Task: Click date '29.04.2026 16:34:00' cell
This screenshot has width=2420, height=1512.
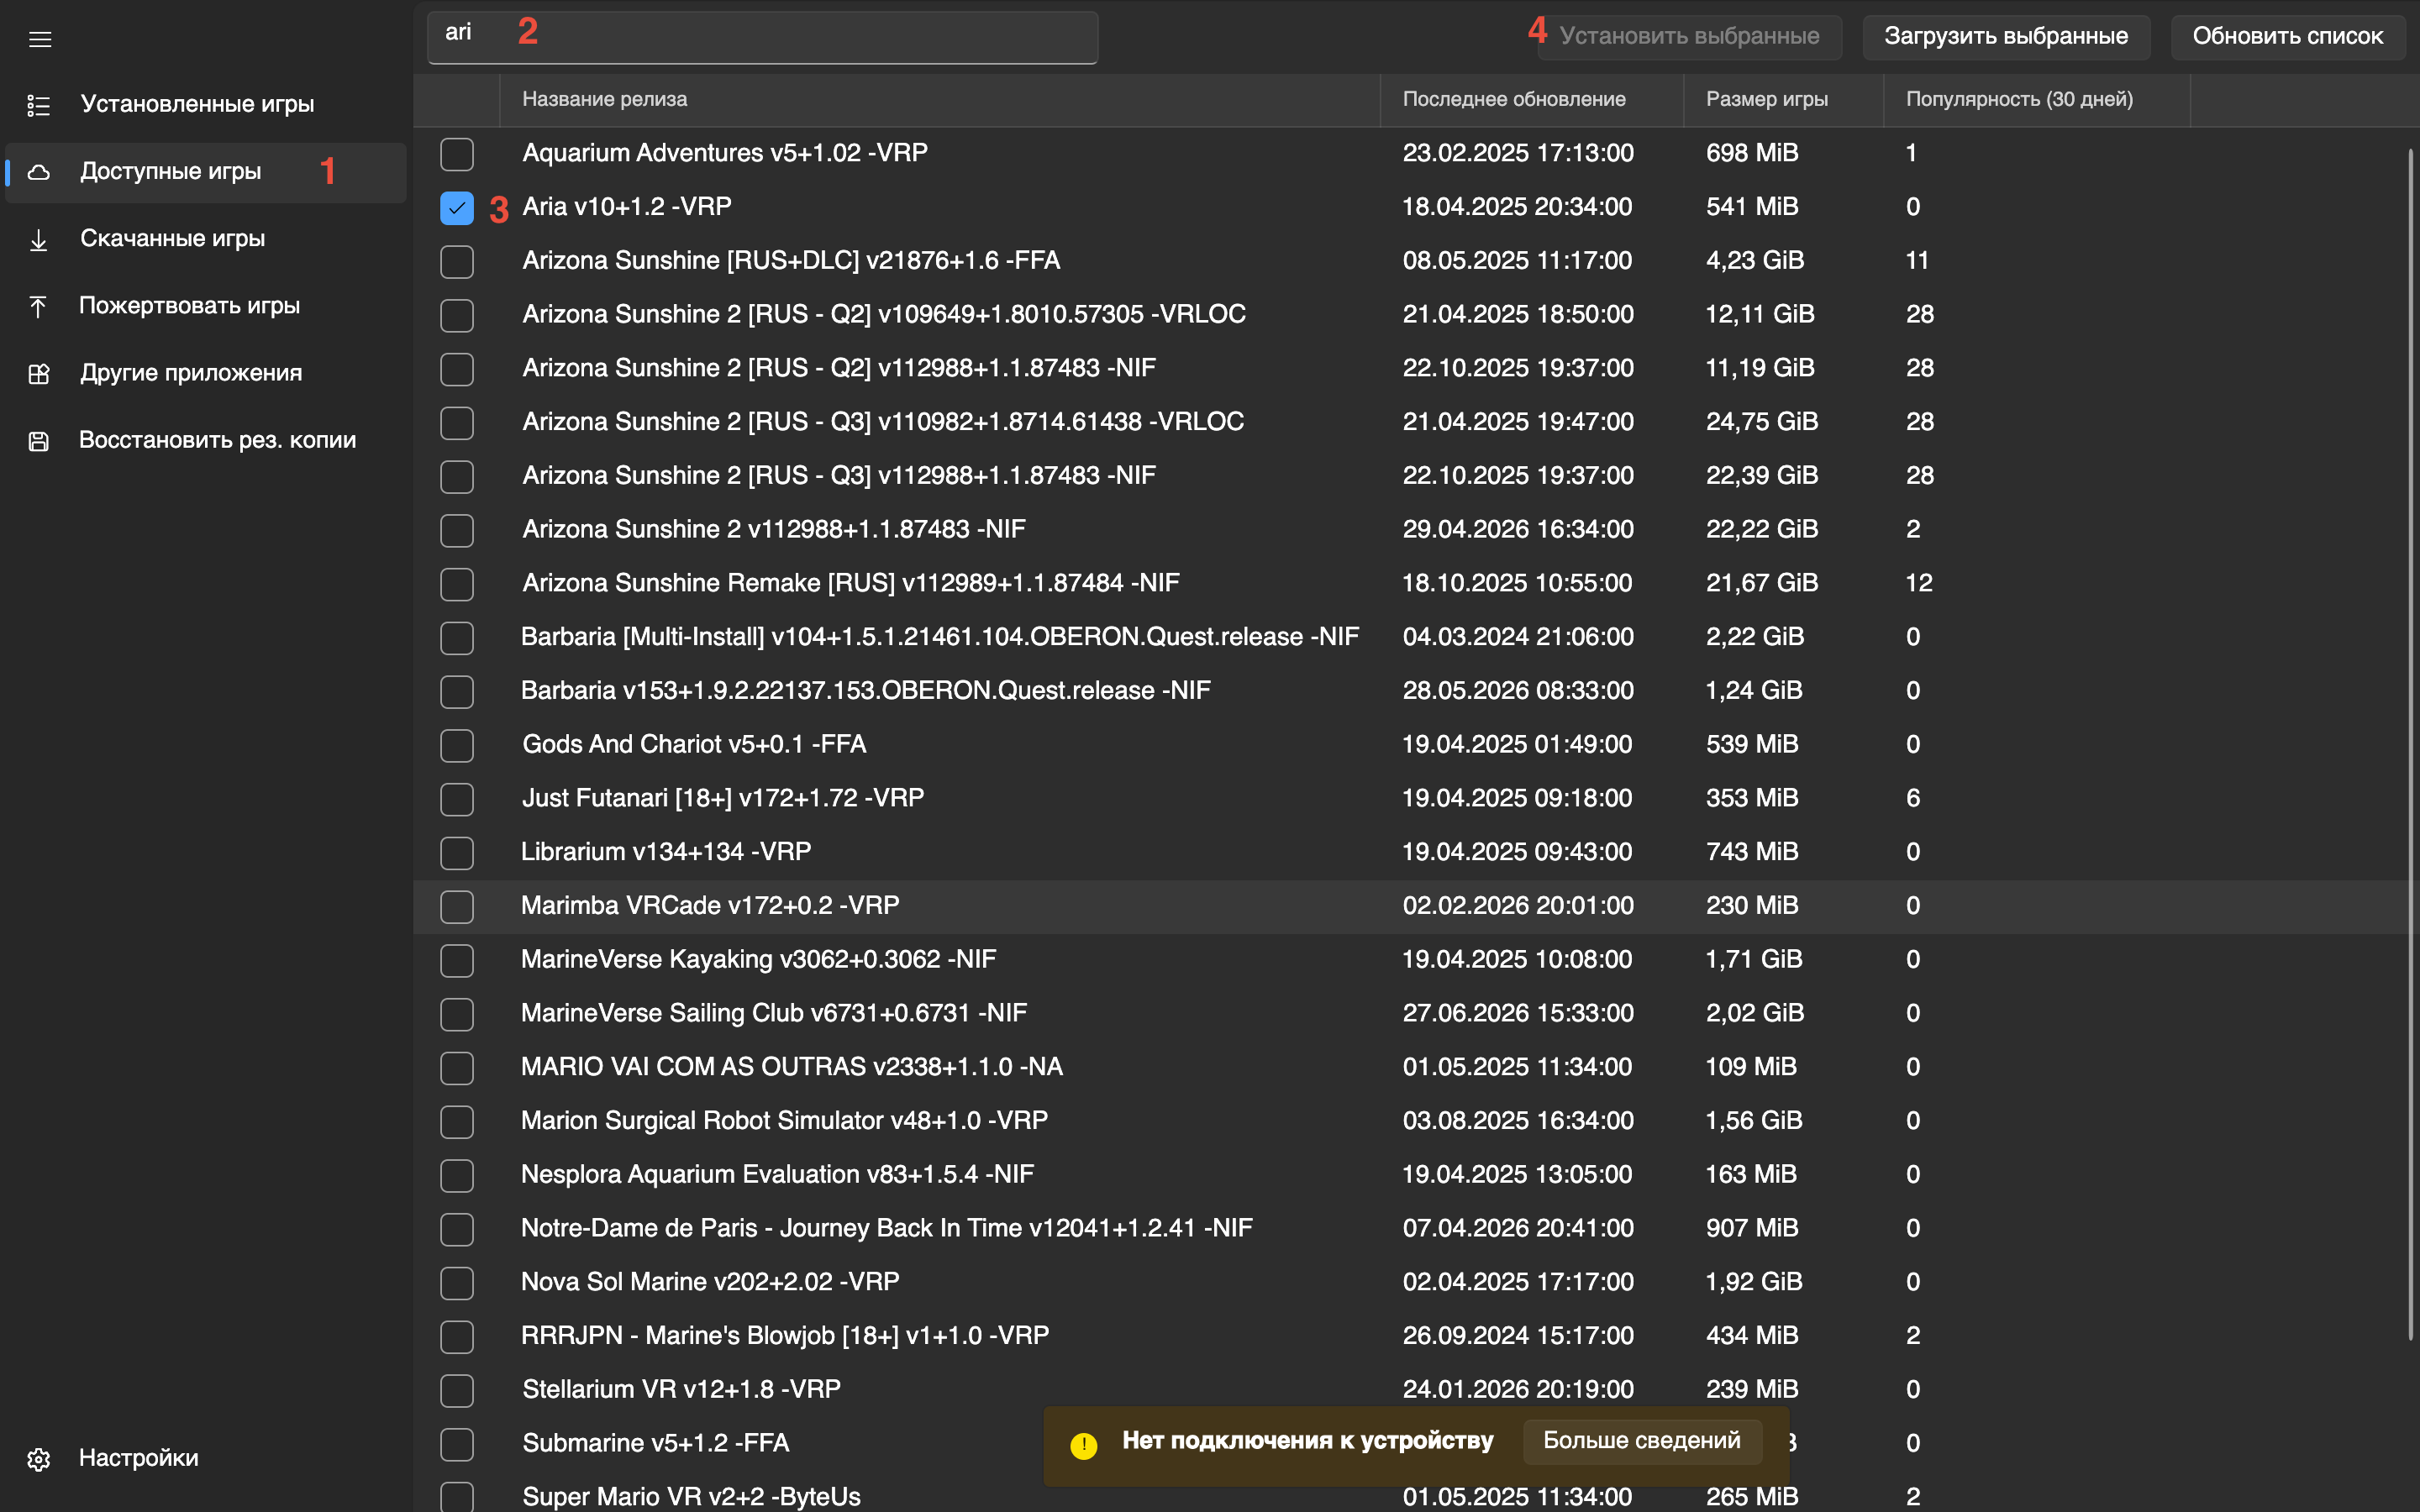Action: point(1518,529)
